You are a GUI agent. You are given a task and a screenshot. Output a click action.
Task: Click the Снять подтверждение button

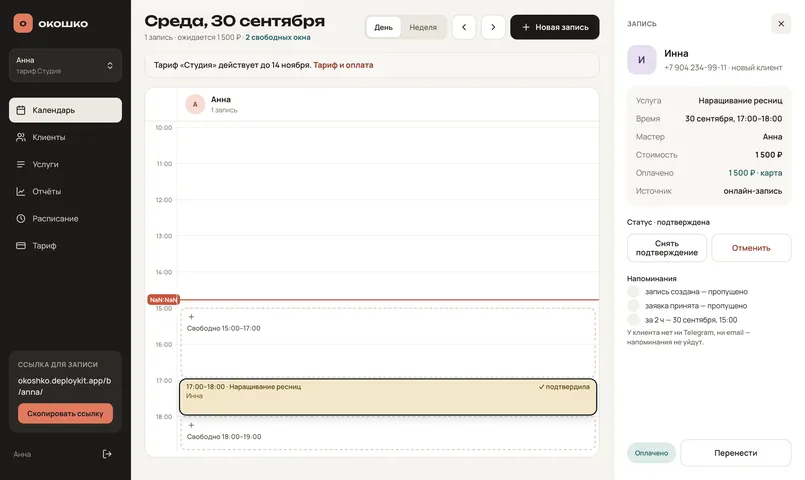tap(667, 248)
